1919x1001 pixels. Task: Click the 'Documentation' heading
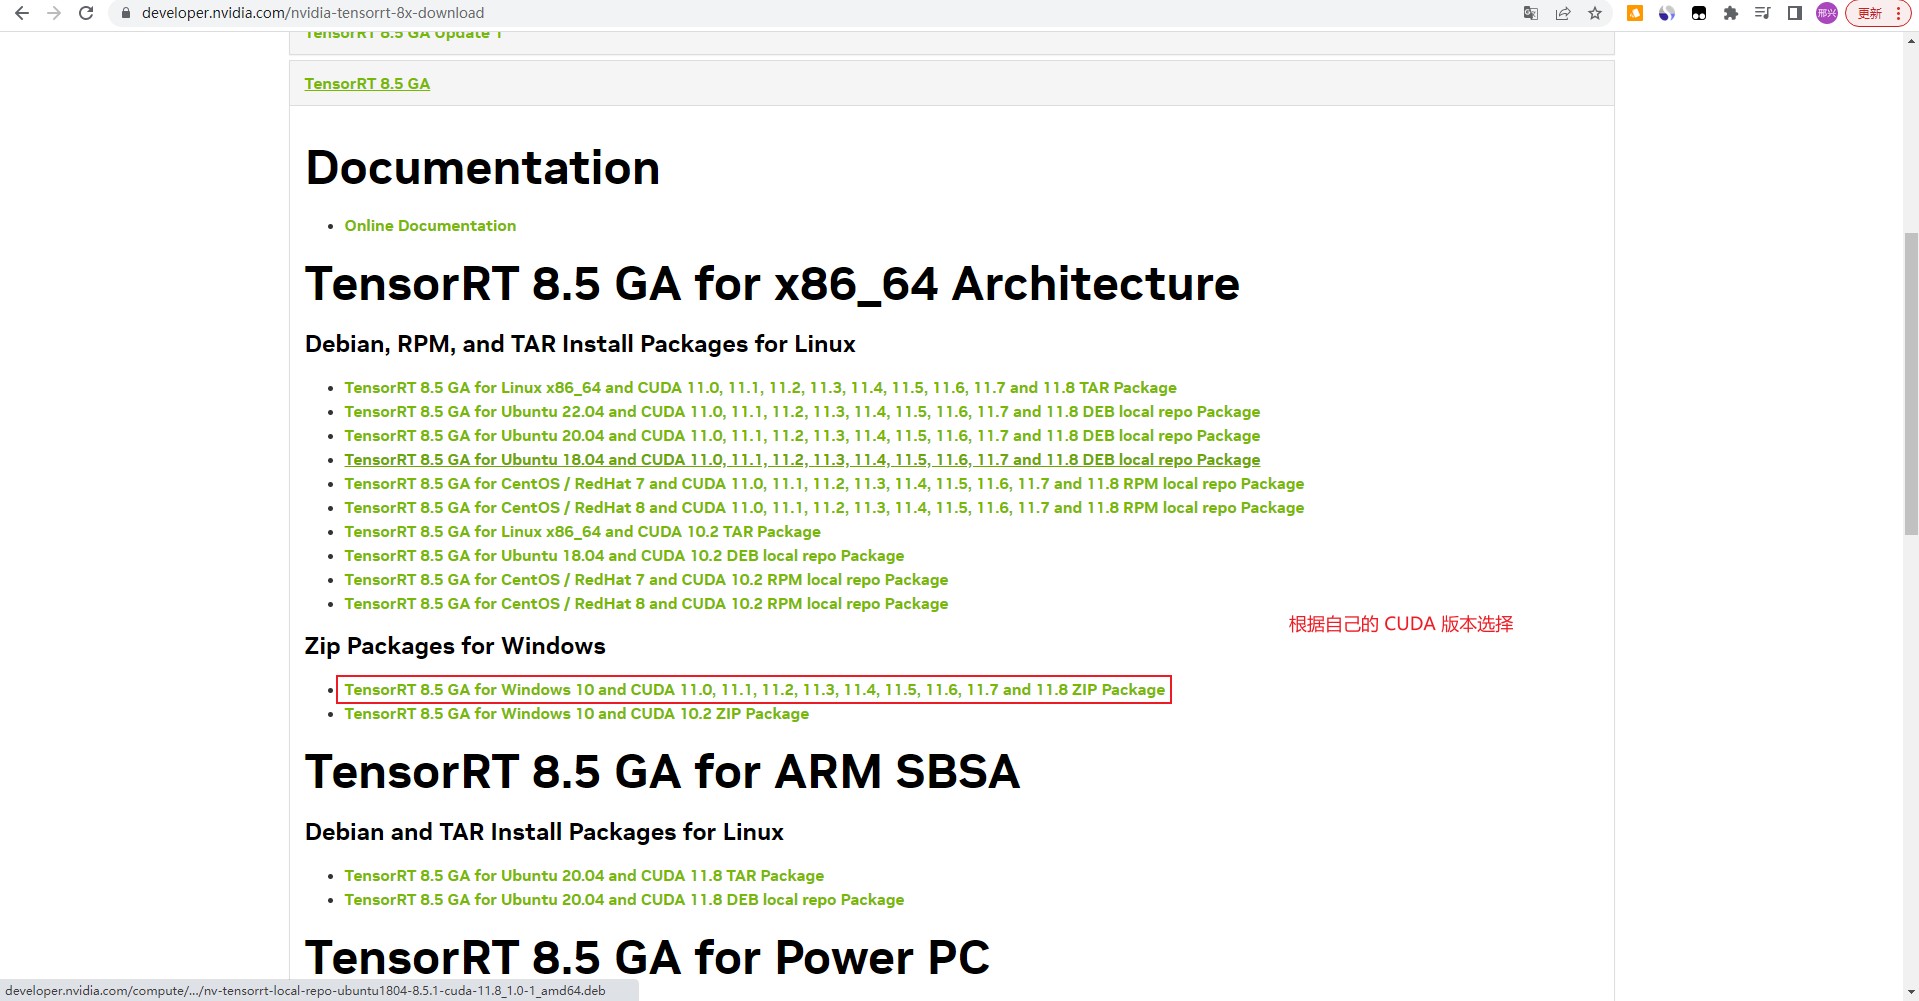point(482,167)
